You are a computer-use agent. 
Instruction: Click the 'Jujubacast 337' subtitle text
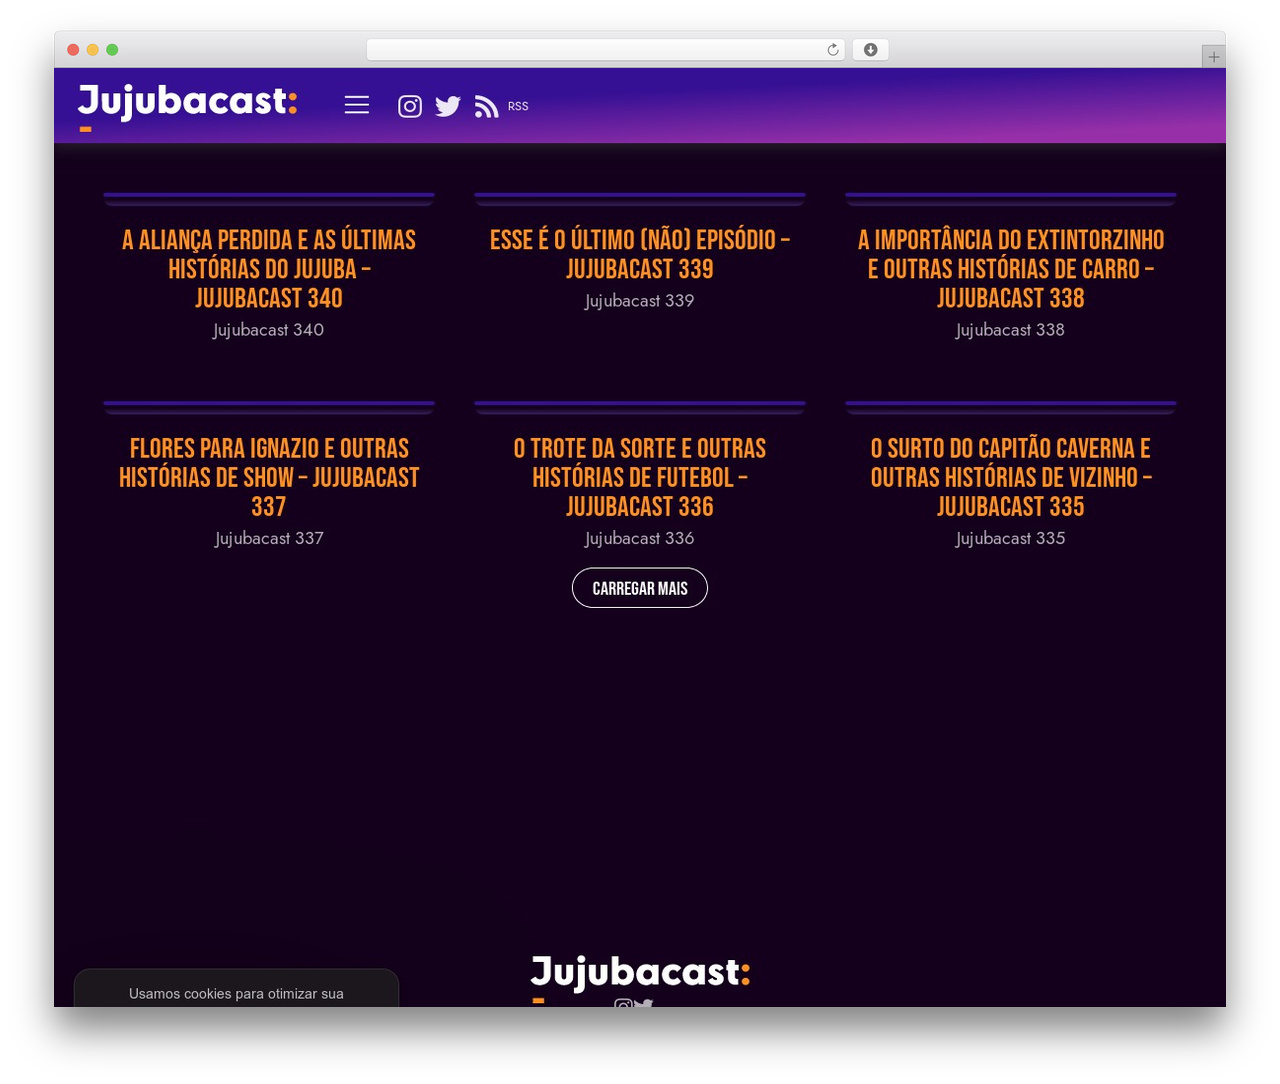click(269, 538)
